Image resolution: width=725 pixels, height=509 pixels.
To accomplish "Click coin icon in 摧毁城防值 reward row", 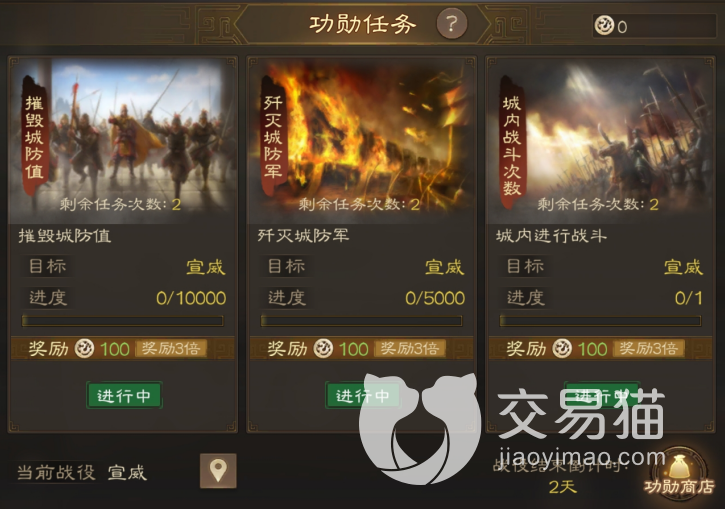I will pyautogui.click(x=85, y=349).
